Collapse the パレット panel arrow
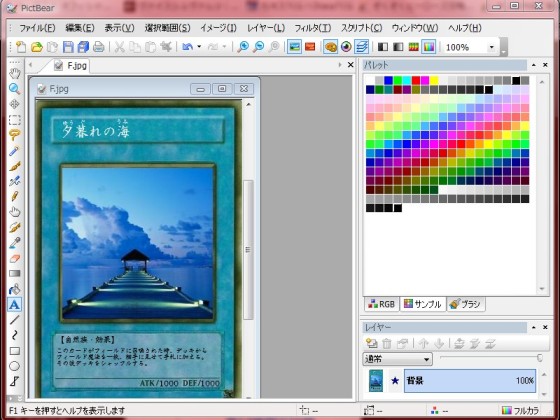 pos(534,65)
